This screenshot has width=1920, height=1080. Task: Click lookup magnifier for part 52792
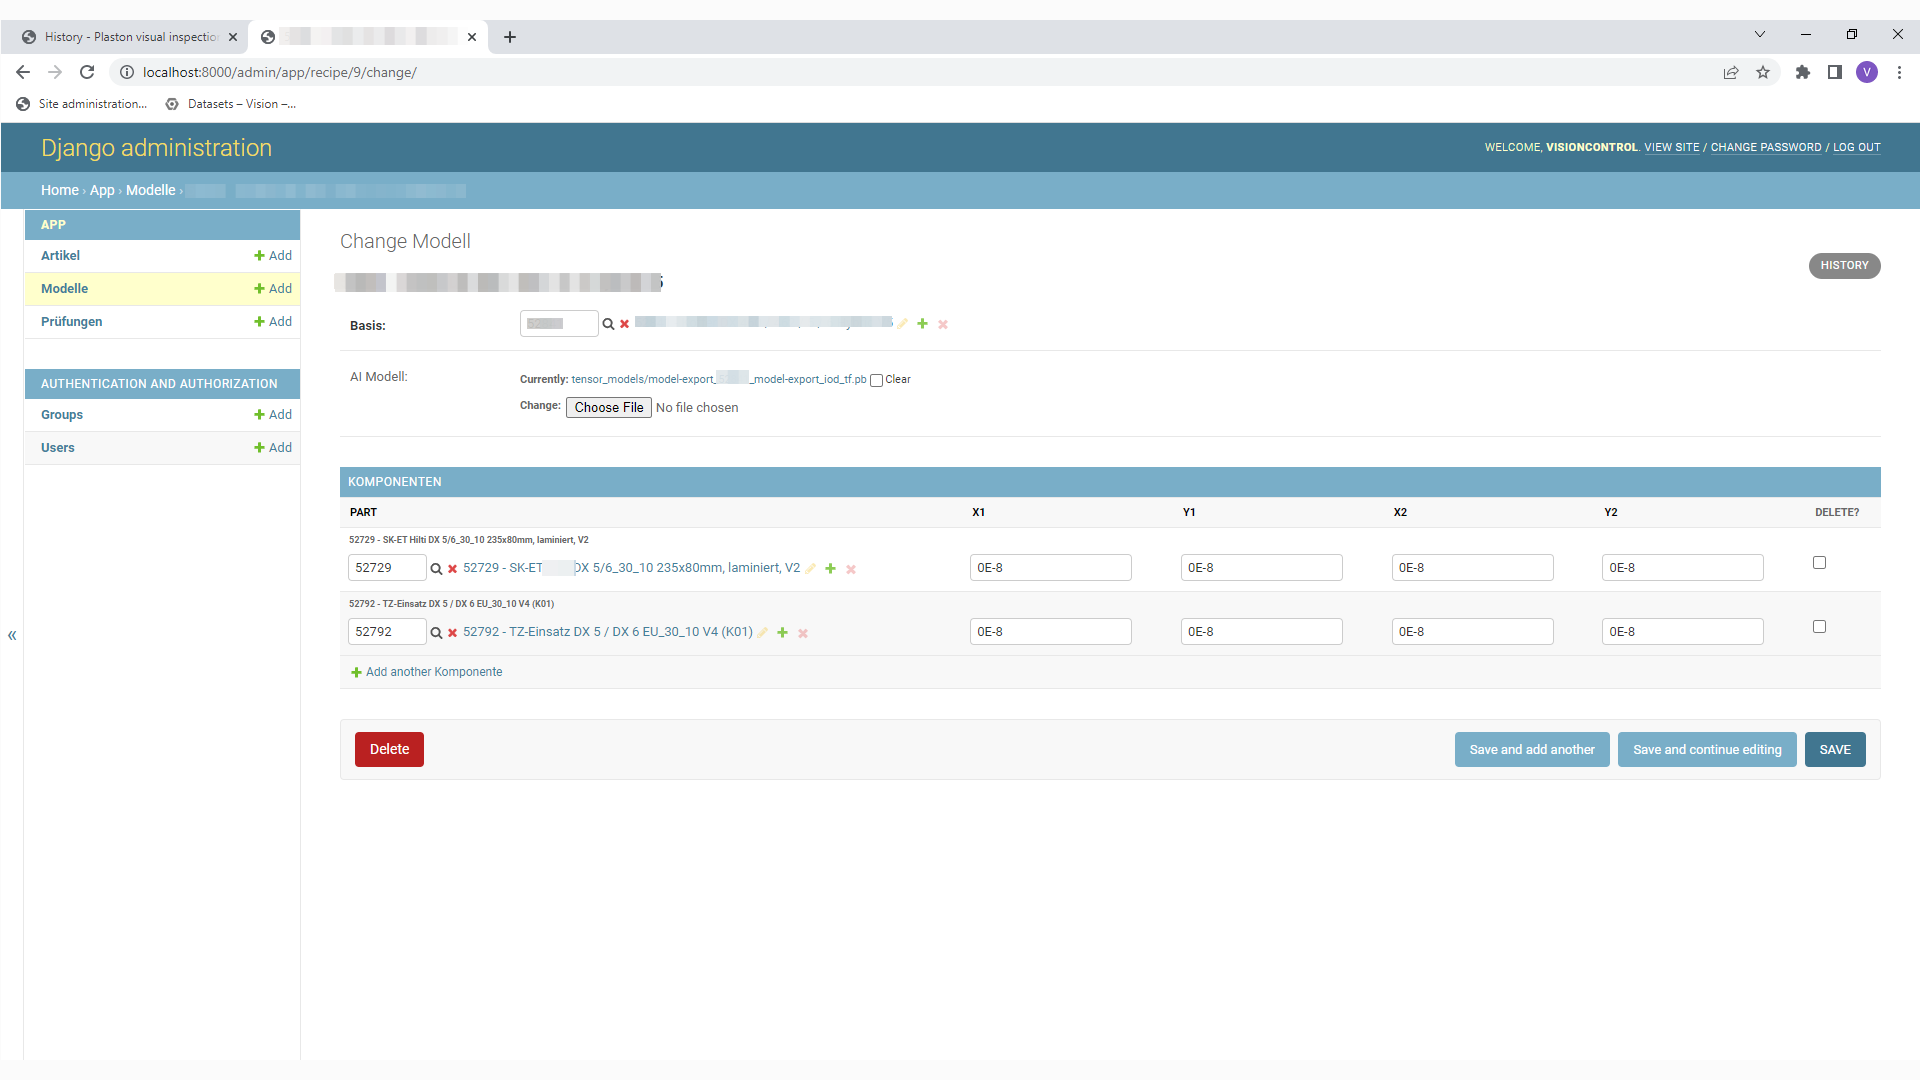(436, 633)
